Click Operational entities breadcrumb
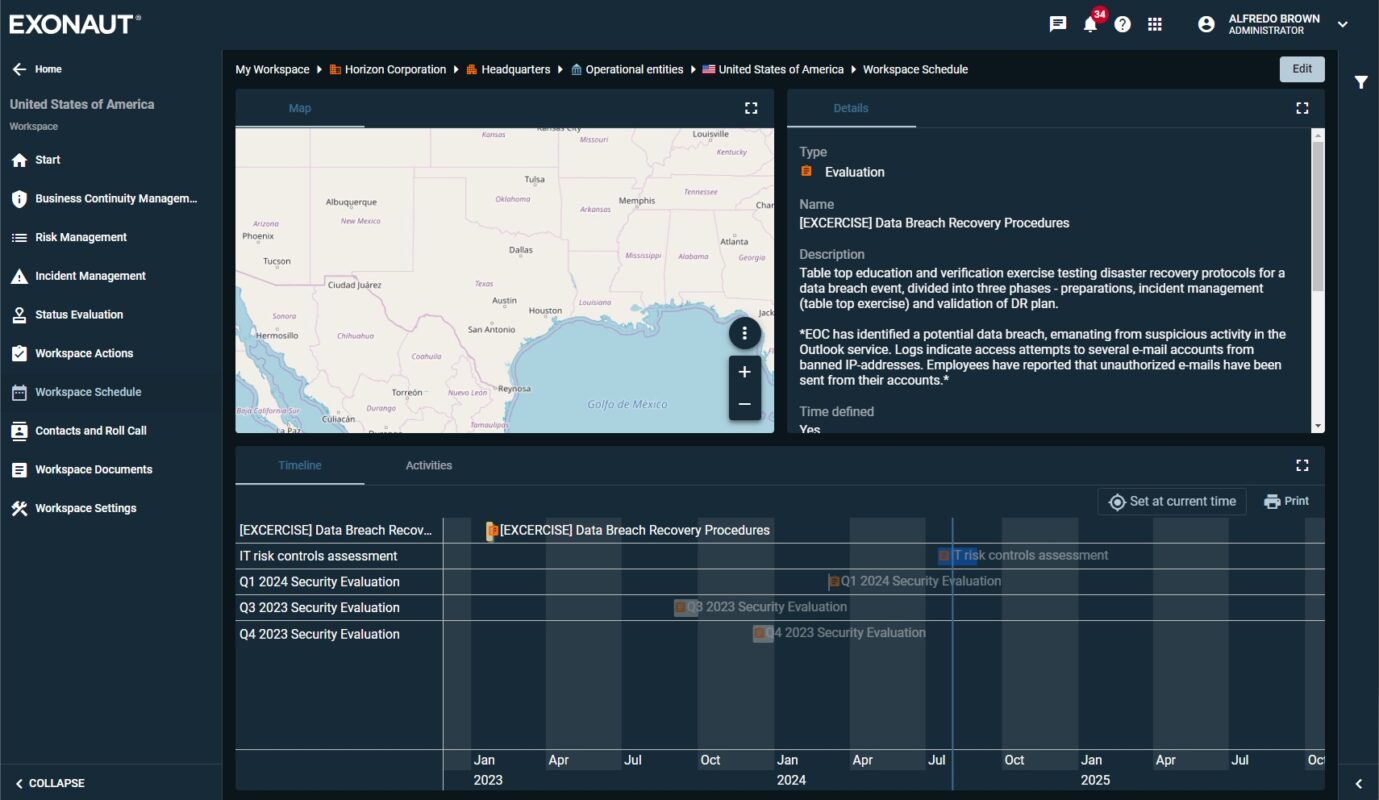The height and width of the screenshot is (800, 1379). pos(627,69)
